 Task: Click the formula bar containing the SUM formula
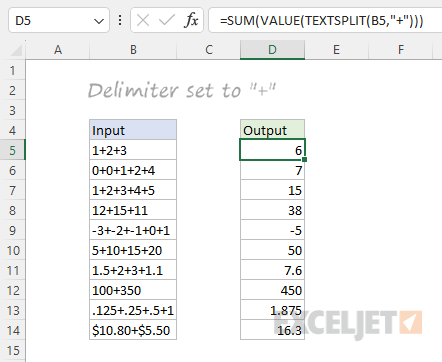pos(325,21)
